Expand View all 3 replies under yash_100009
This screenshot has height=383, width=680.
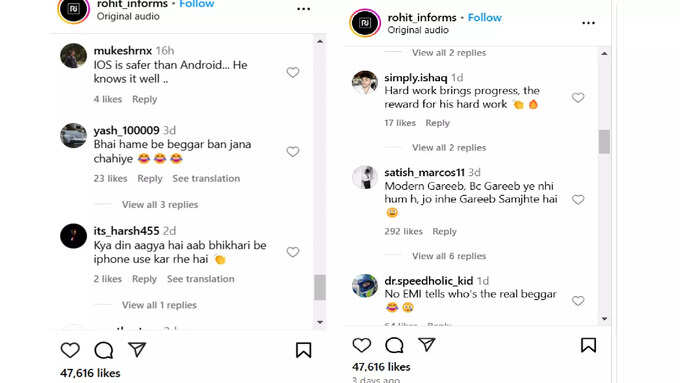(x=160, y=204)
